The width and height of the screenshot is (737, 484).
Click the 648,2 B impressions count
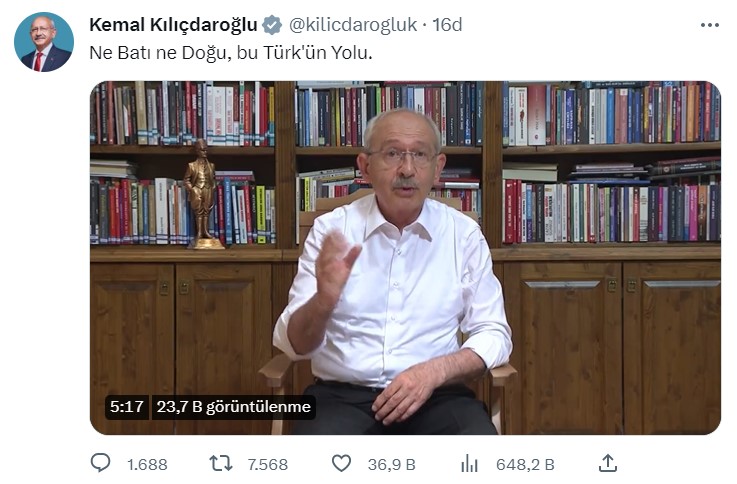[525, 465]
